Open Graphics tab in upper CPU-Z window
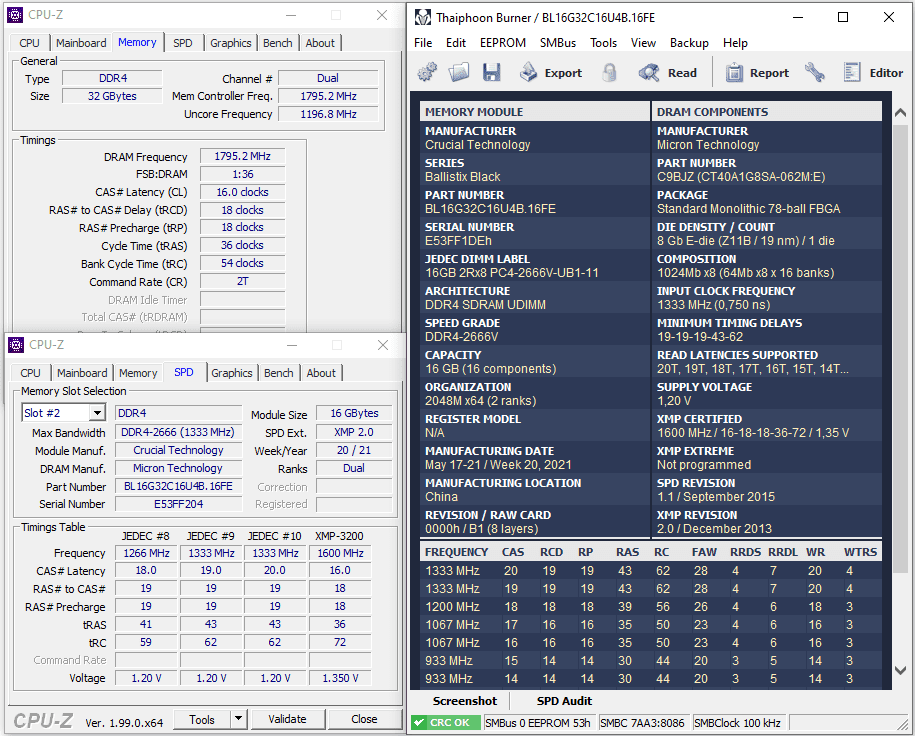 (231, 43)
